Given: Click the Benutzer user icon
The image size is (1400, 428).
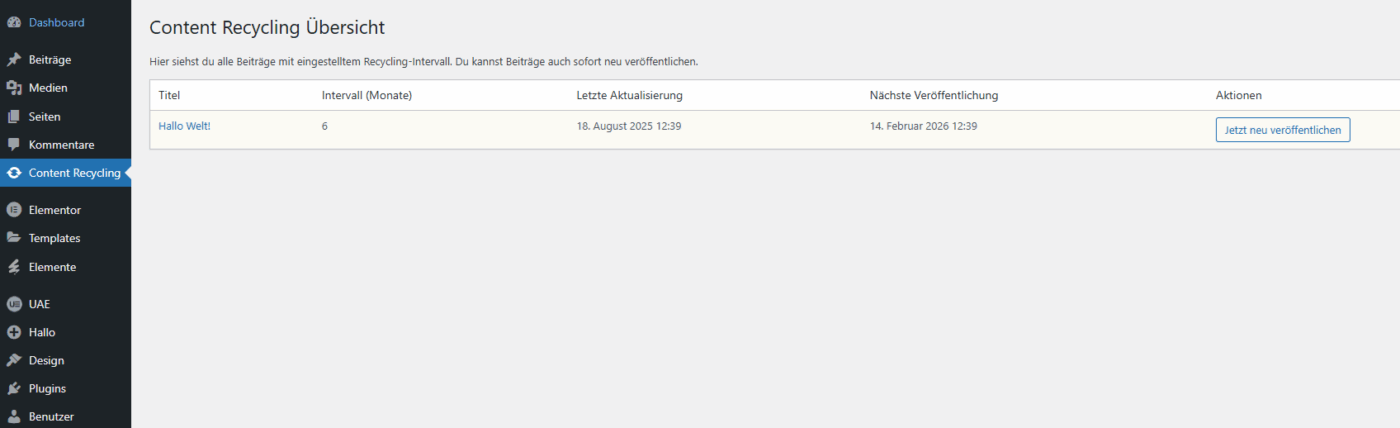Looking at the screenshot, I should [x=14, y=416].
